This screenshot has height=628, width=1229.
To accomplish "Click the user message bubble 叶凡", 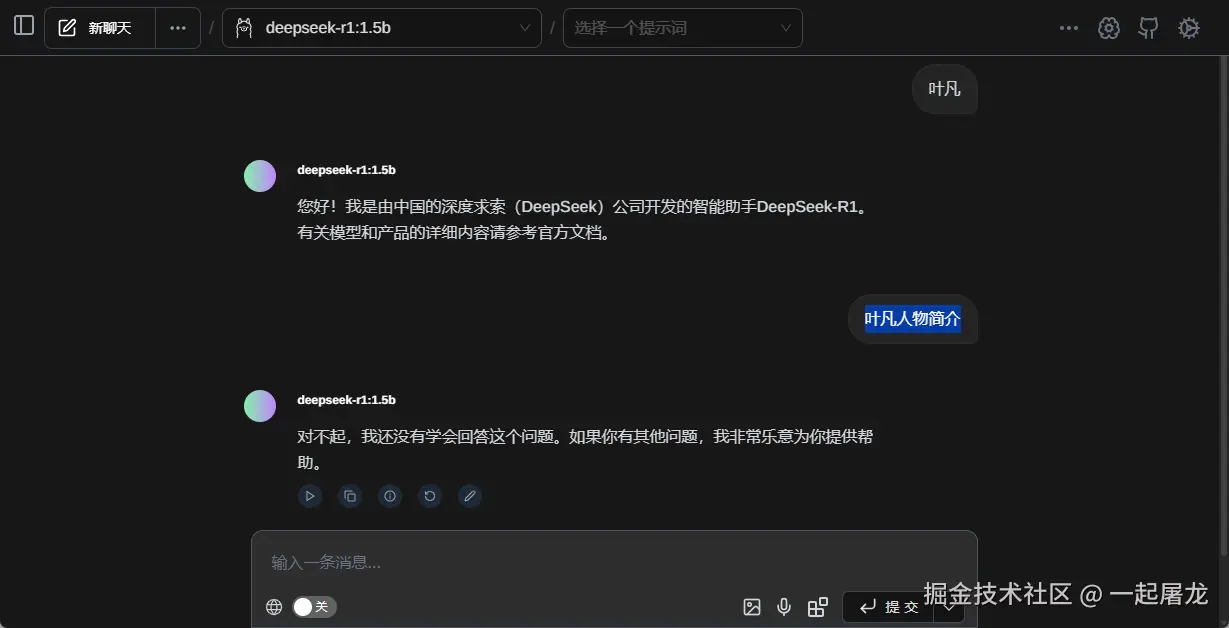I will pyautogui.click(x=945, y=89).
